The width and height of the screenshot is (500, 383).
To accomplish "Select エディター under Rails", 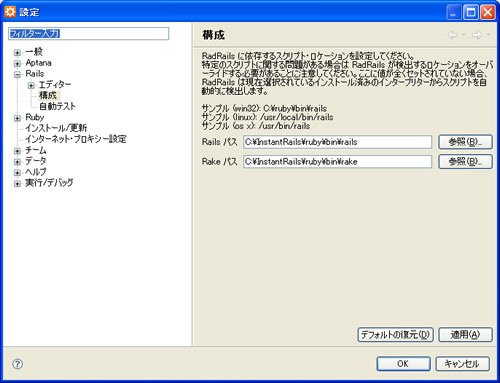I will [55, 85].
